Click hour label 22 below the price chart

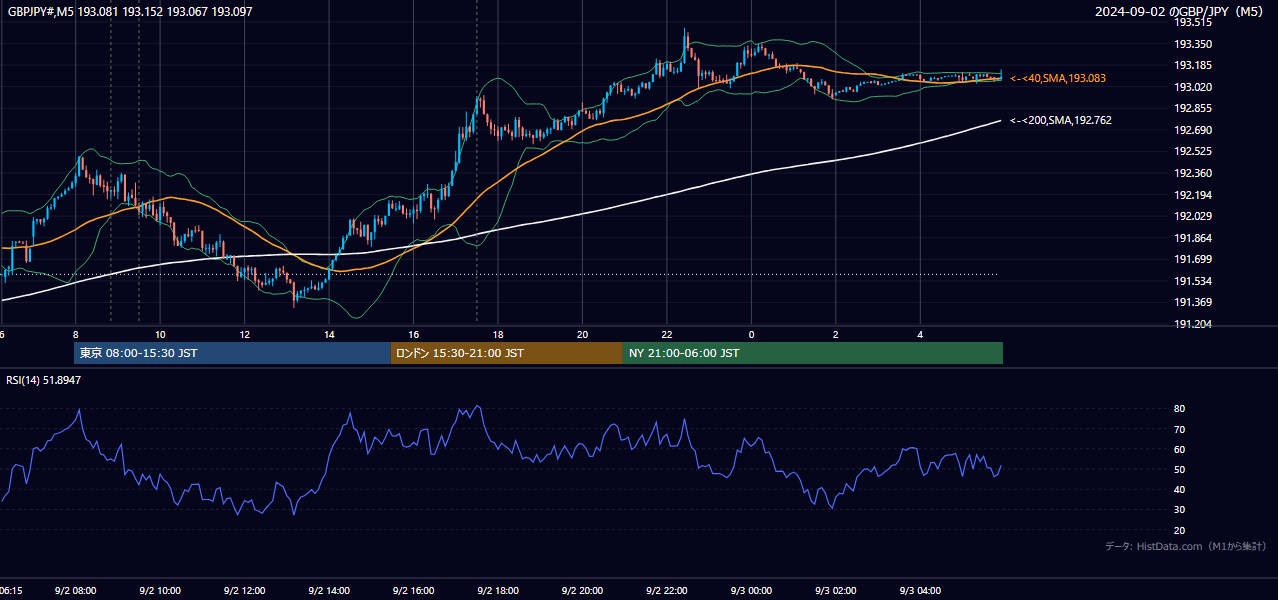coord(667,334)
